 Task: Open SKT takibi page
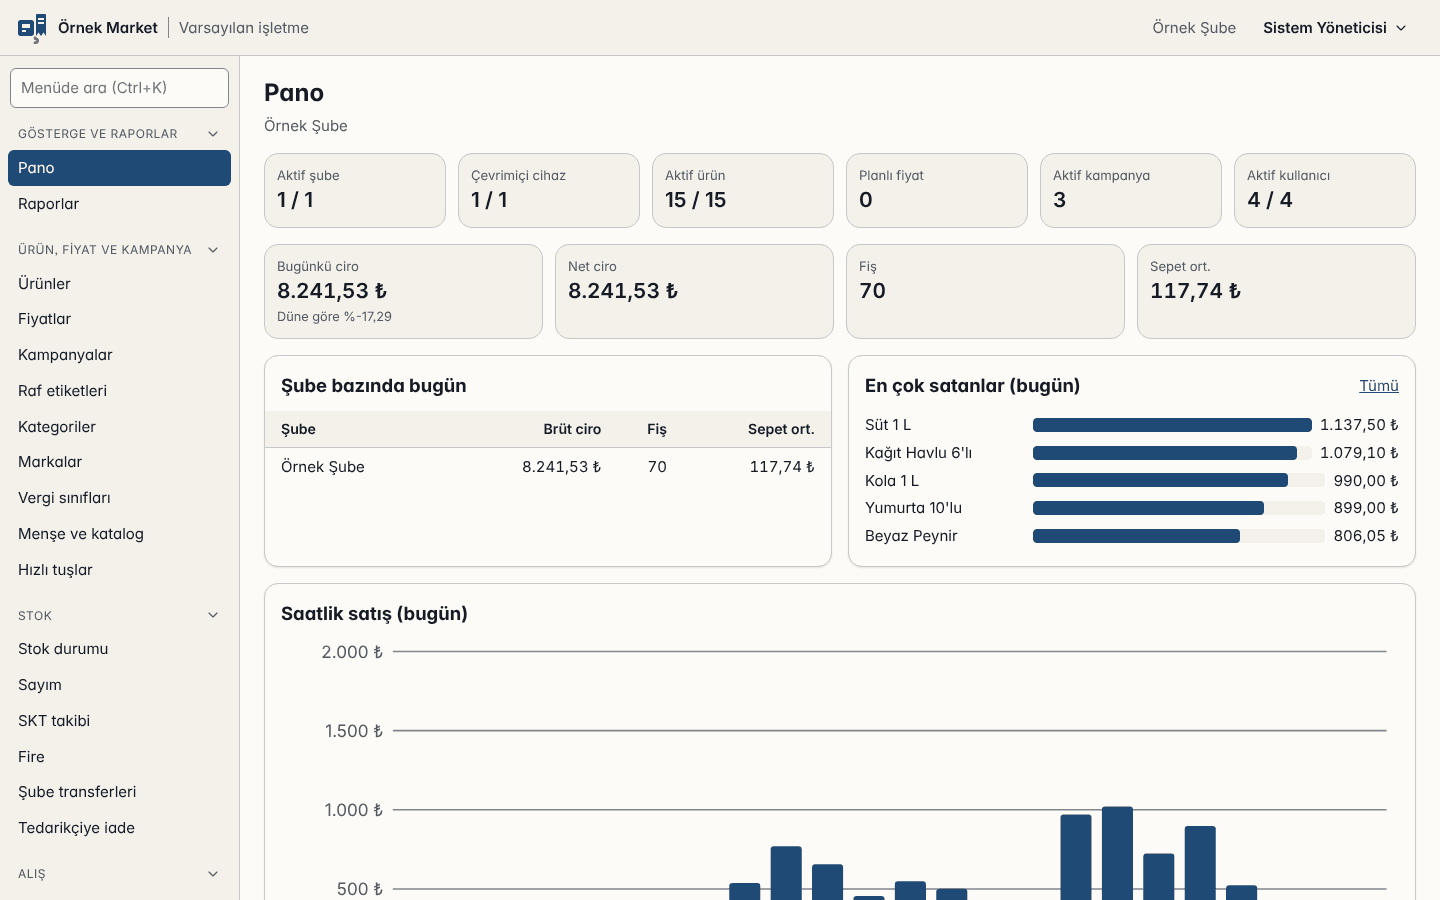tap(119, 721)
